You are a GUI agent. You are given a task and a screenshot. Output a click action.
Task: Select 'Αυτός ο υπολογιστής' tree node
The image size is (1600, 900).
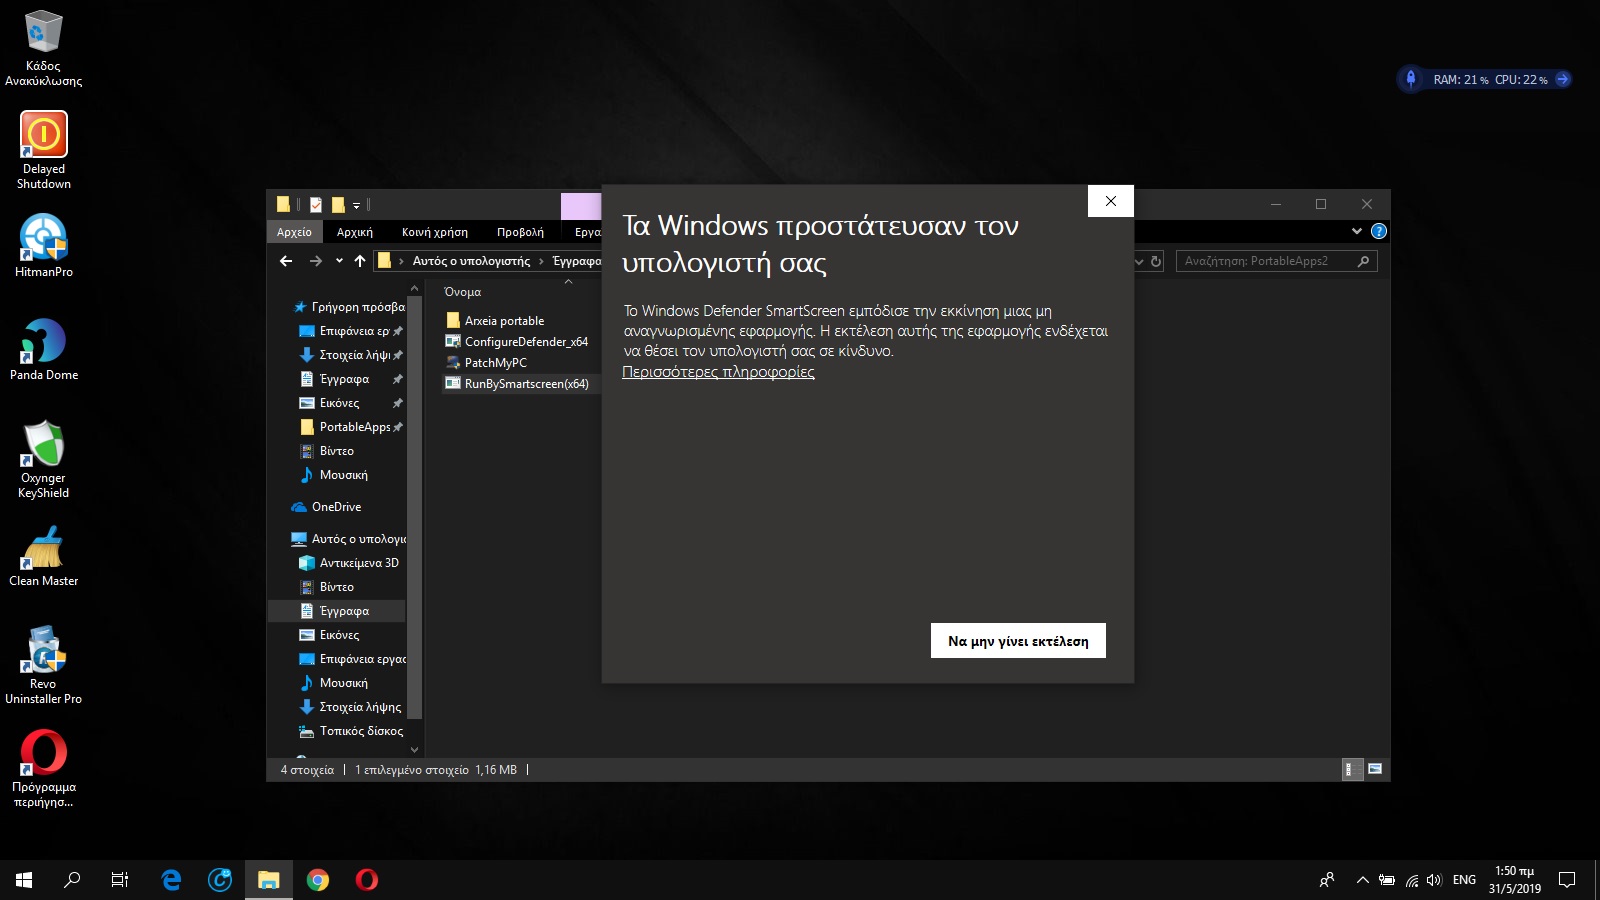click(x=348, y=539)
